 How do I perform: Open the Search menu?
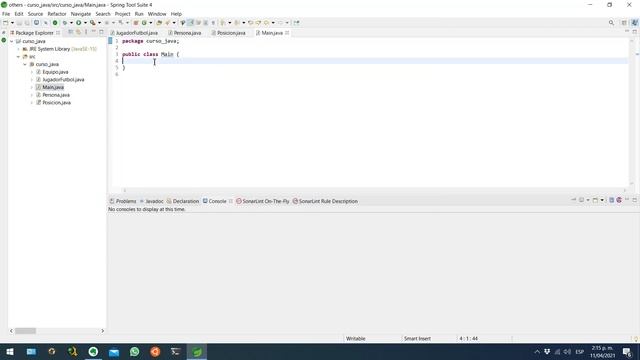click(103, 14)
